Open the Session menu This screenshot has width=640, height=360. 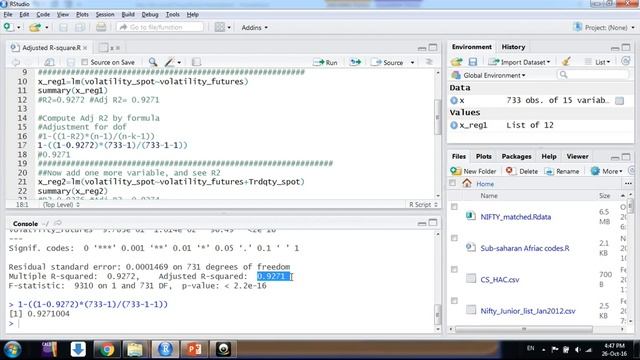tap(105, 14)
